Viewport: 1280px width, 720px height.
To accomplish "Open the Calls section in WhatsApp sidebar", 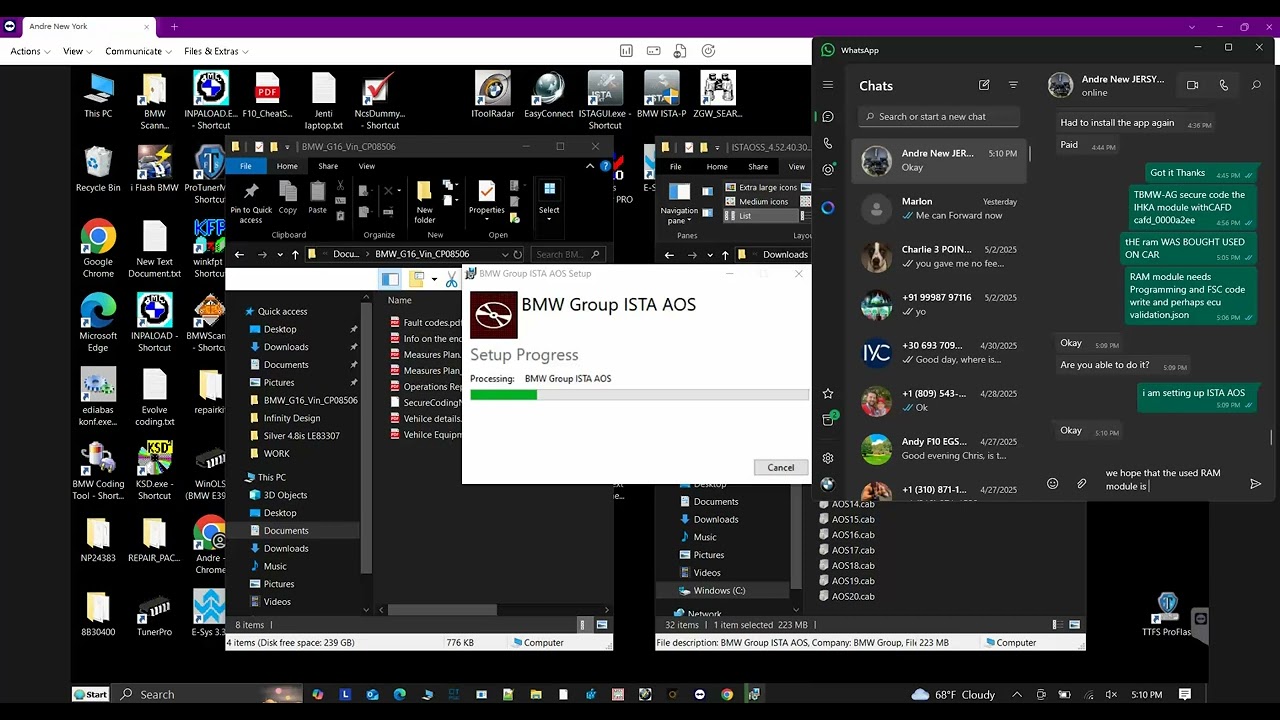I will [828, 144].
